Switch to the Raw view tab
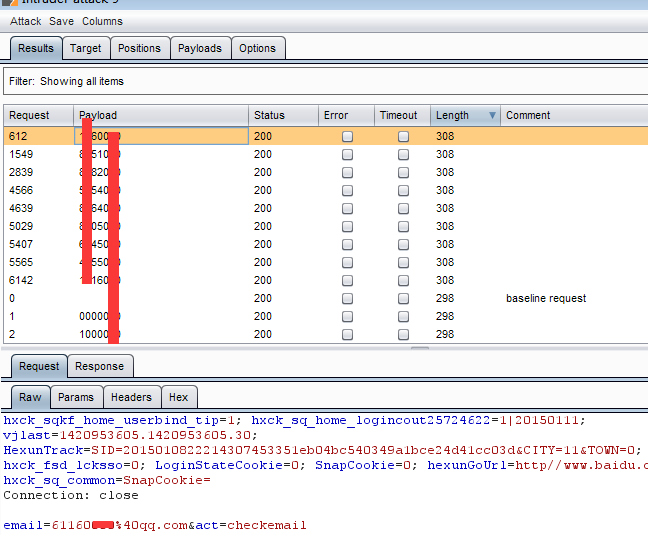Viewport: 648px width, 535px height. coord(30,397)
